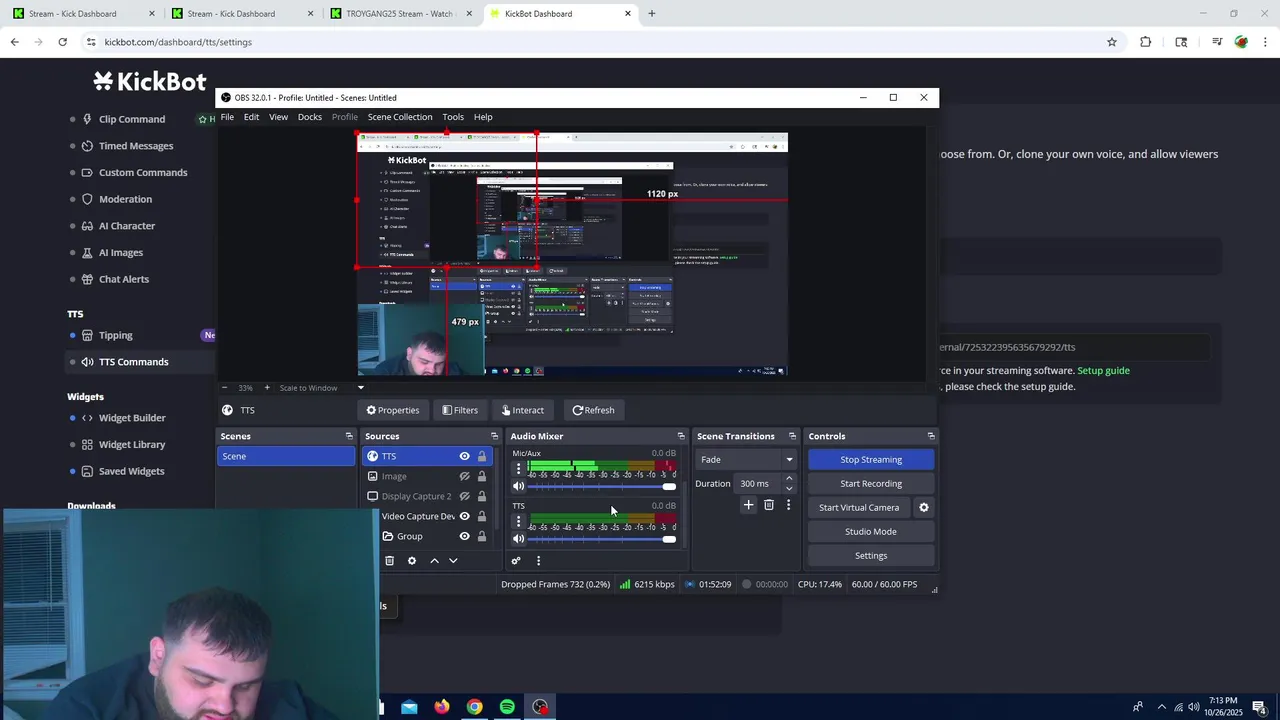Hide the Video Capture Device source
This screenshot has width=1280, height=720.
pyautogui.click(x=464, y=516)
